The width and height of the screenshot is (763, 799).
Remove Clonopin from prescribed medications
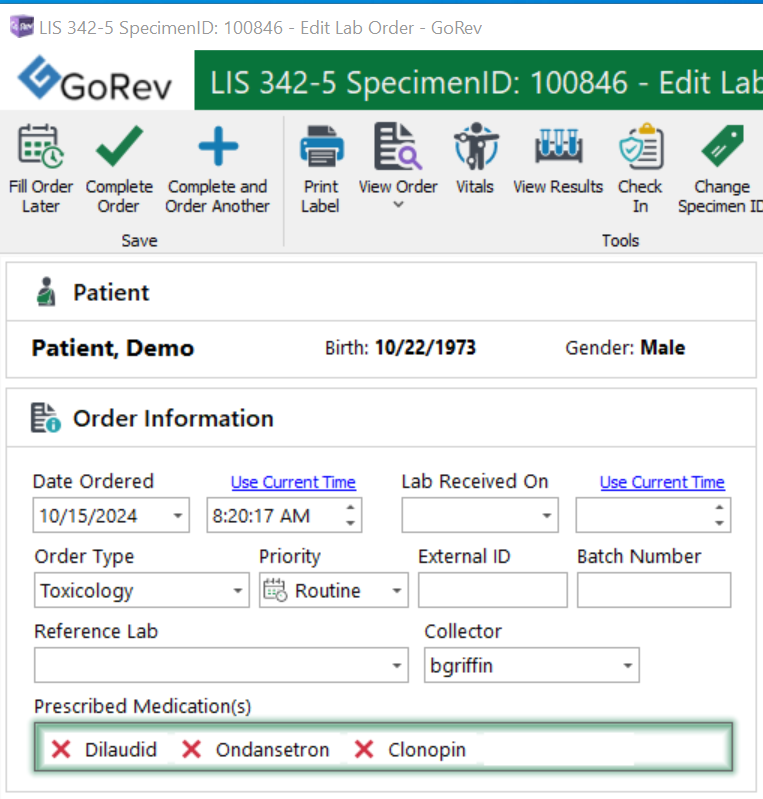pyautogui.click(x=364, y=750)
